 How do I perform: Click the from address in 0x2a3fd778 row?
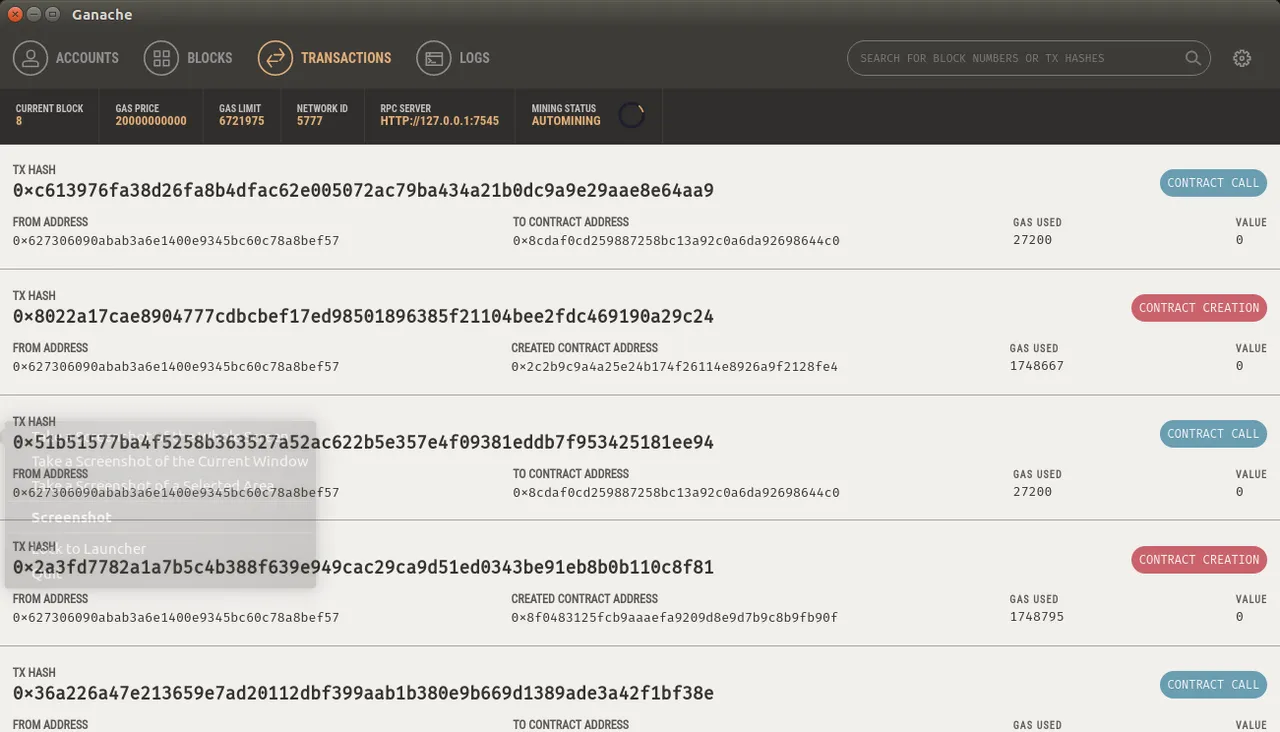(176, 618)
